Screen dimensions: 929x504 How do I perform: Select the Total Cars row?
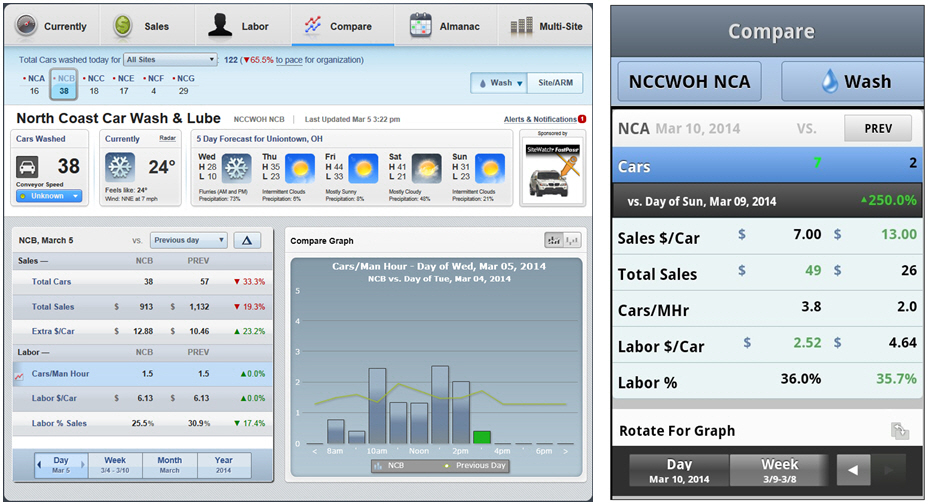coord(143,282)
